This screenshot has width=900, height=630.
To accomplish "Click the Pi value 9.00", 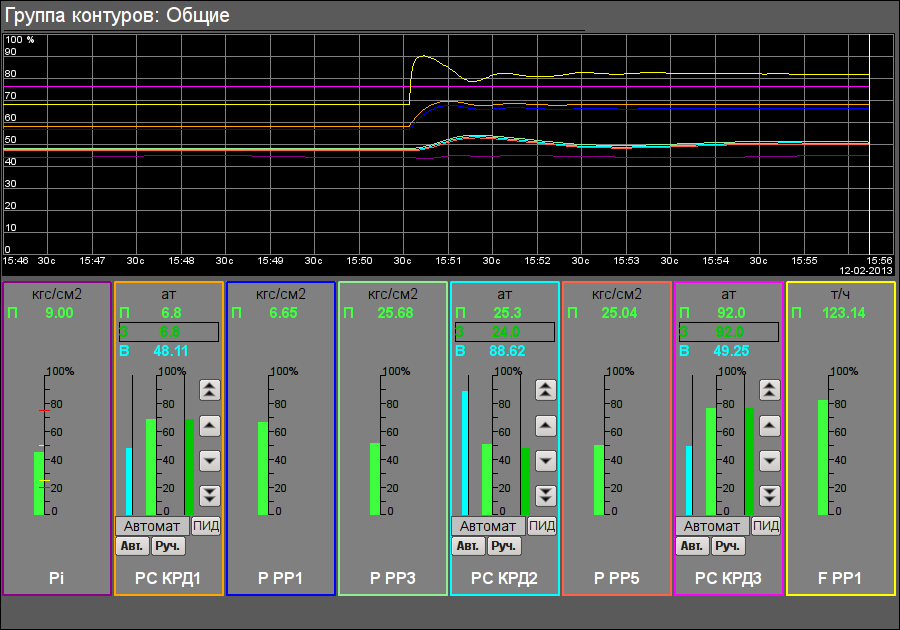I will (59, 313).
